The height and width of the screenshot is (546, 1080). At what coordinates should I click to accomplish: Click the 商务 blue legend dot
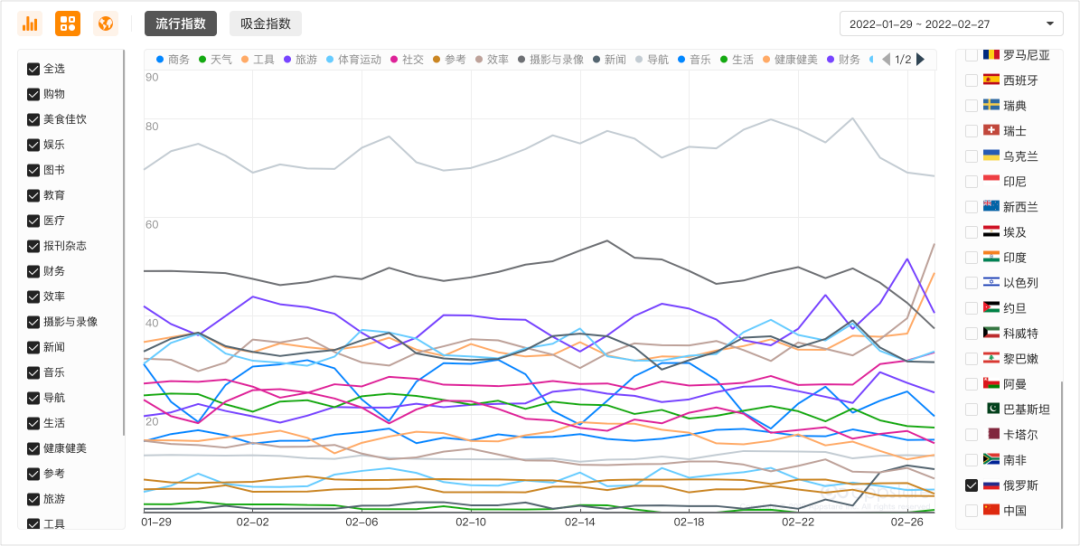pos(160,60)
